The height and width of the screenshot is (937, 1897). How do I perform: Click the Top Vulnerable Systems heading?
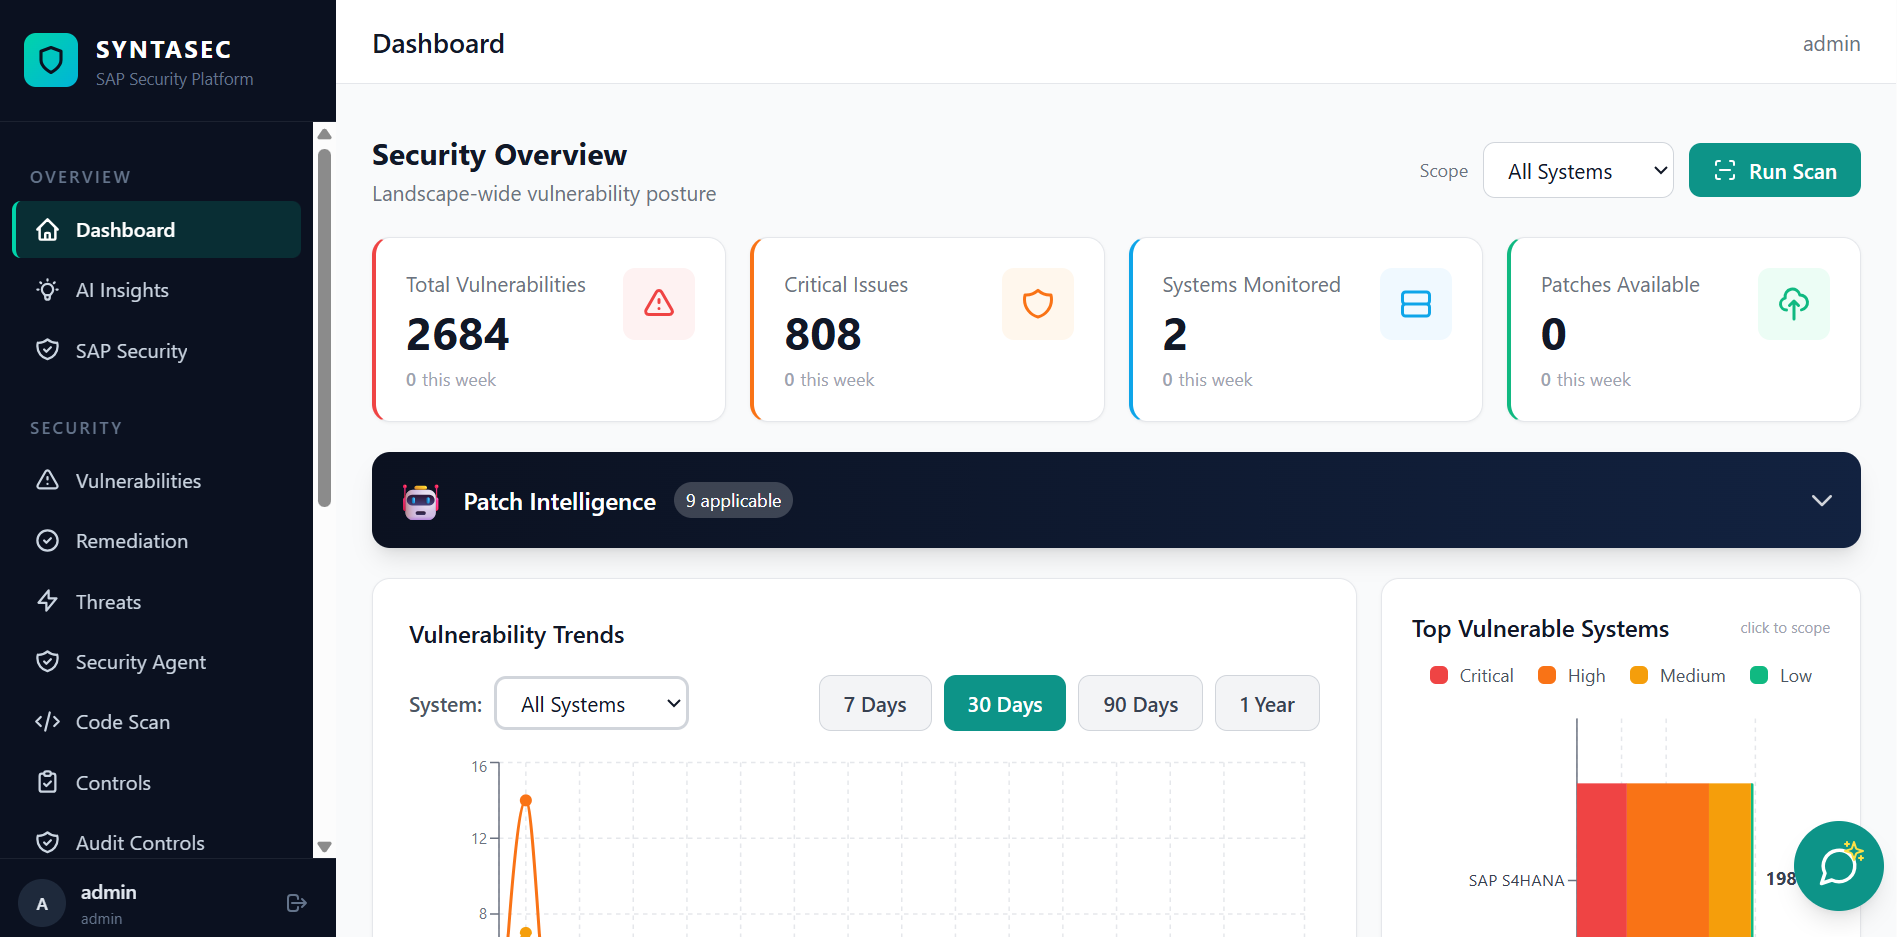pos(1540,629)
